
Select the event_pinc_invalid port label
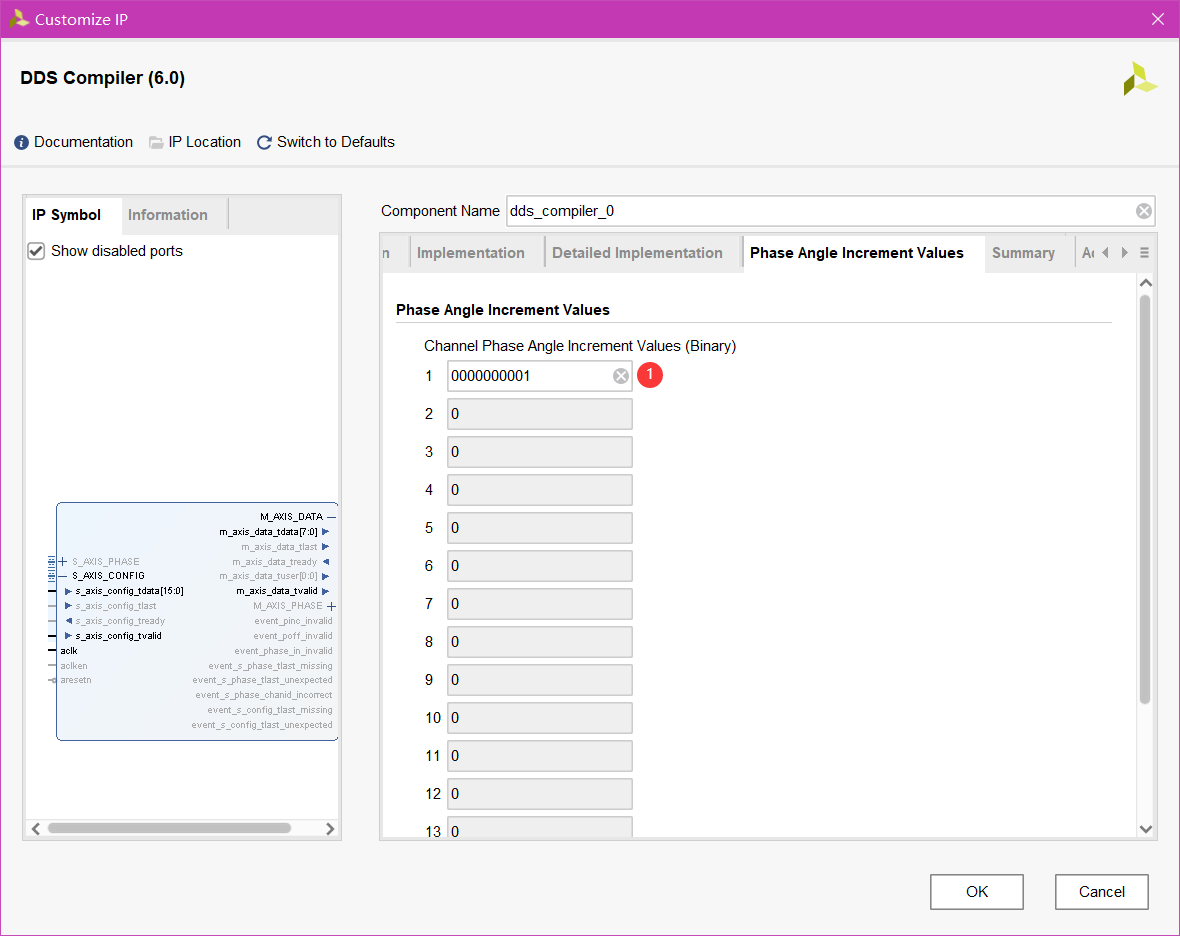[x=293, y=621]
